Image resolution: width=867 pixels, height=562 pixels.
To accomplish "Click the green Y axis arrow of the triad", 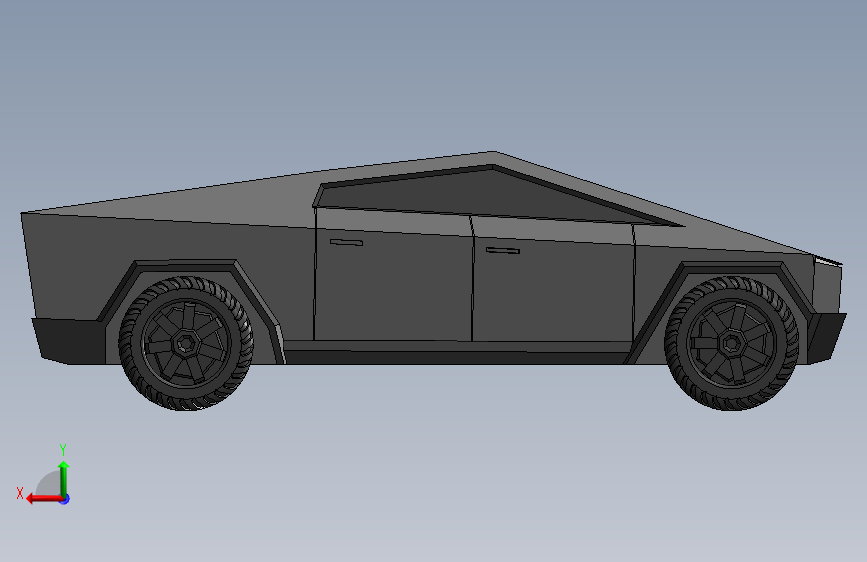I will (x=64, y=478).
